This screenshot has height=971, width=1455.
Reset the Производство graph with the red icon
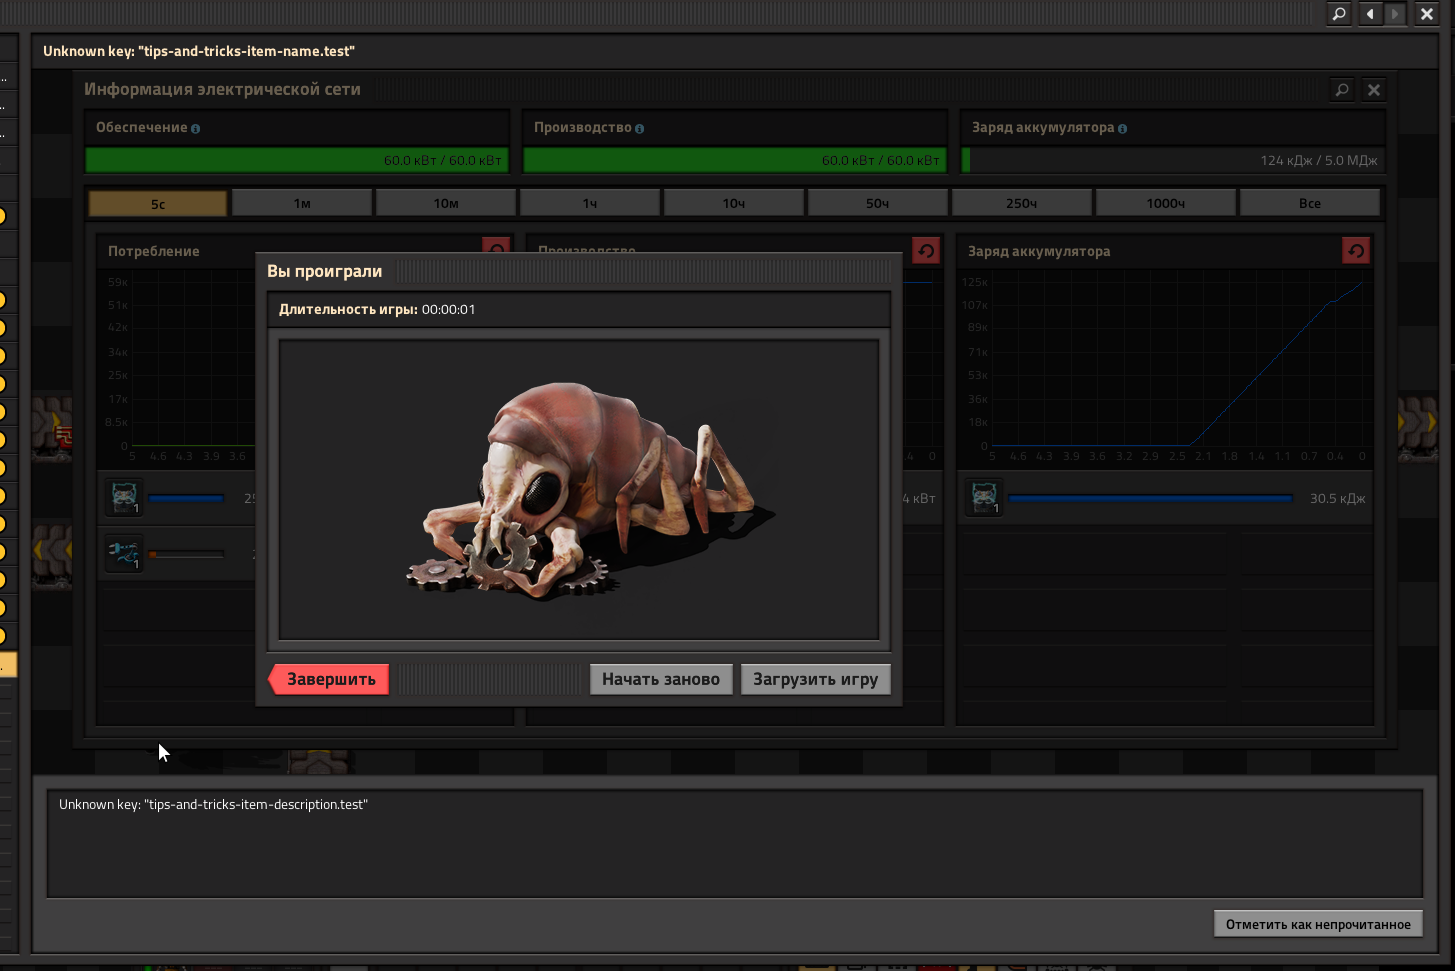[x=925, y=251]
